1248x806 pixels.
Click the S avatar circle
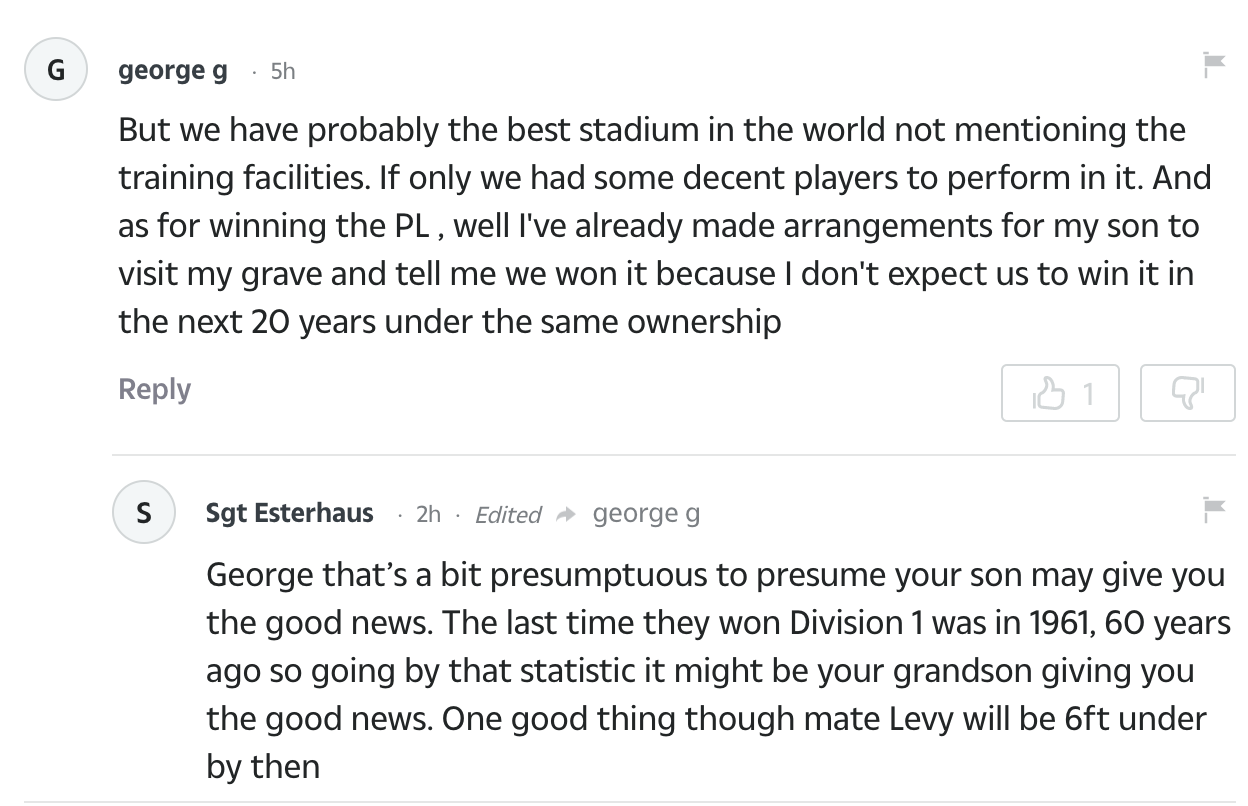coord(144,513)
